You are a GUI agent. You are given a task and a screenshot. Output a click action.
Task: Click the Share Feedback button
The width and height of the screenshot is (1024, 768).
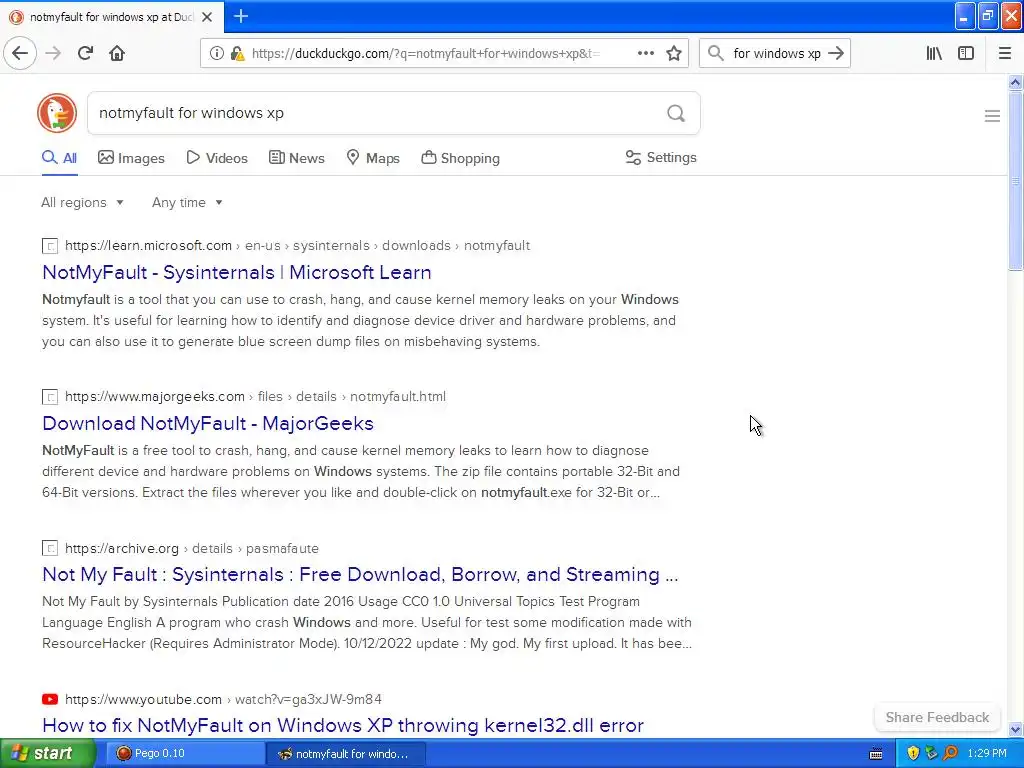(x=937, y=717)
